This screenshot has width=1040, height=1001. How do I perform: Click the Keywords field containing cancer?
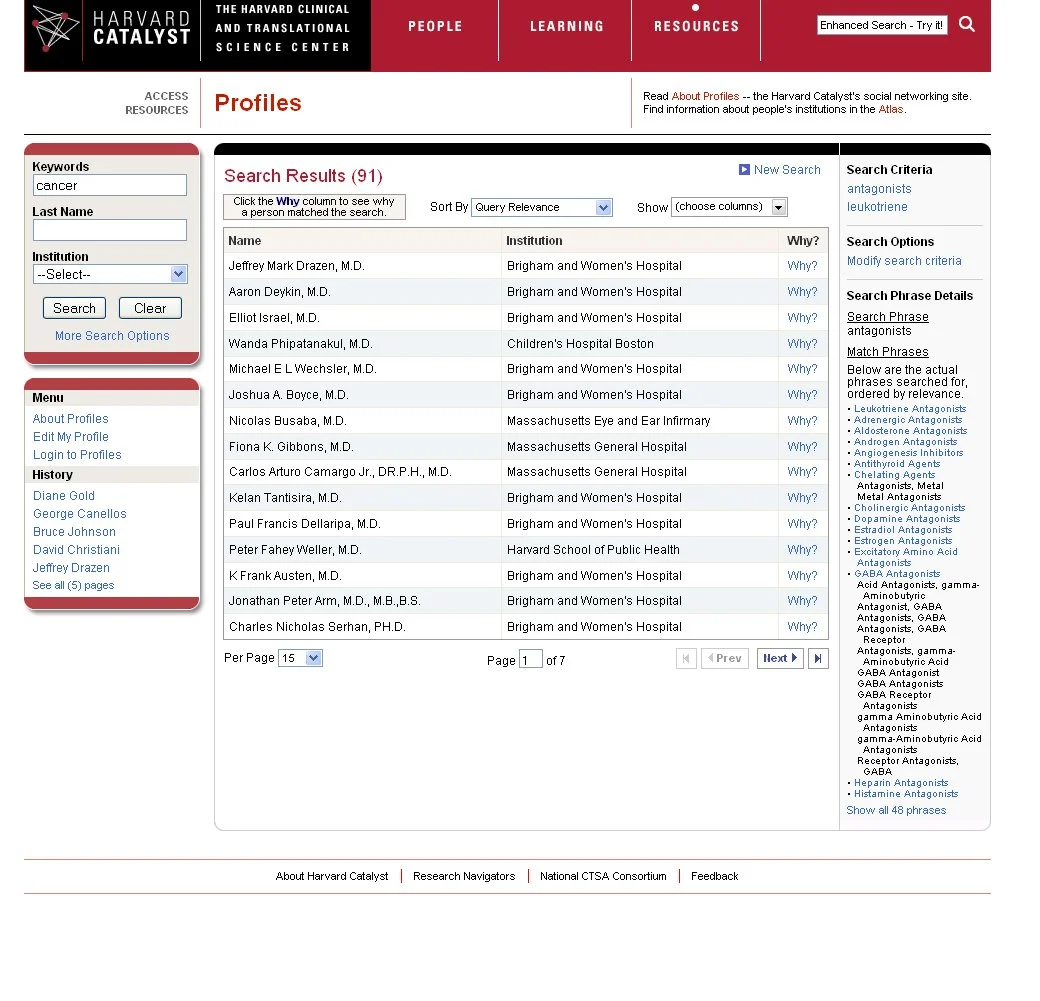[109, 186]
